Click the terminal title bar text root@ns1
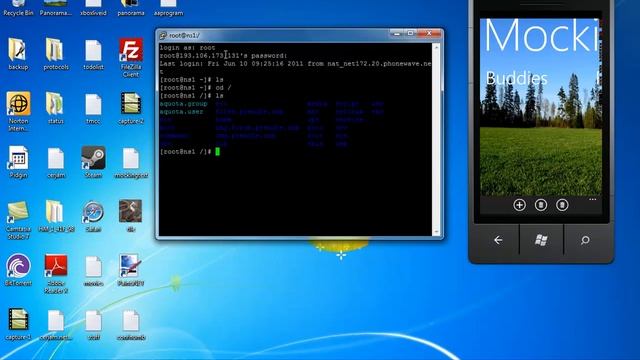The width and height of the screenshot is (640, 360). (x=184, y=36)
